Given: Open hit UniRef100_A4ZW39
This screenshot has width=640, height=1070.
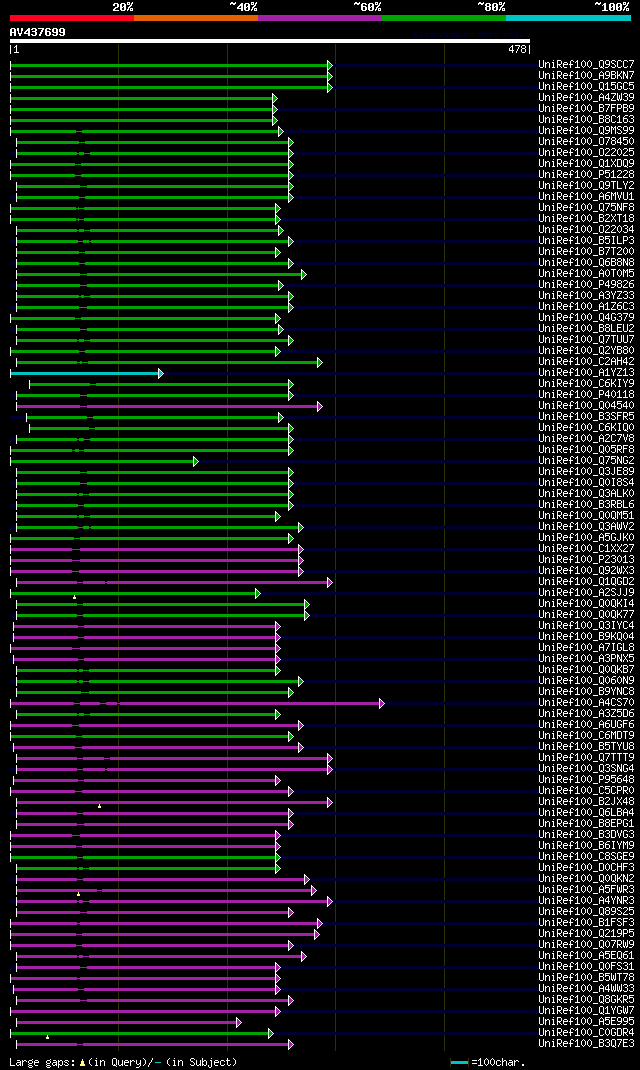Looking at the screenshot, I should click(586, 98).
